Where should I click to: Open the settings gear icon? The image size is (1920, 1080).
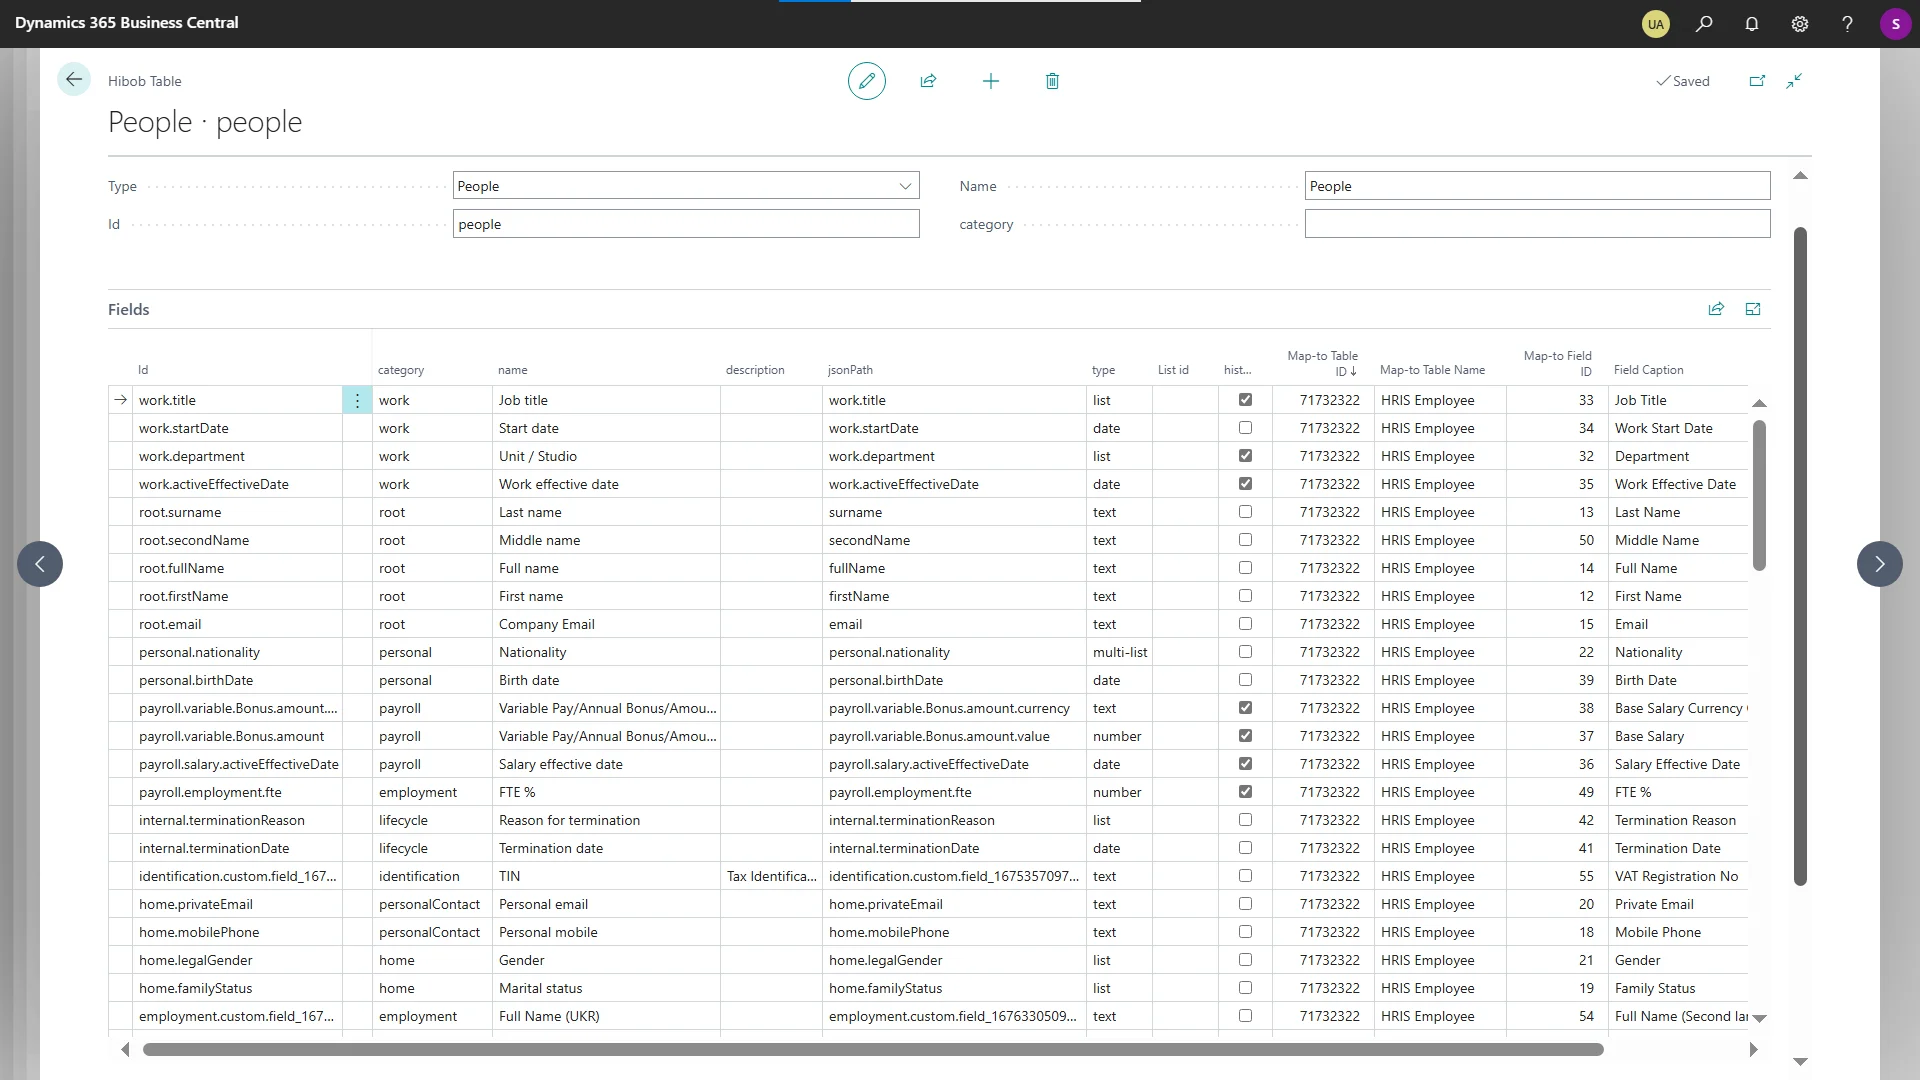[x=1799, y=24]
